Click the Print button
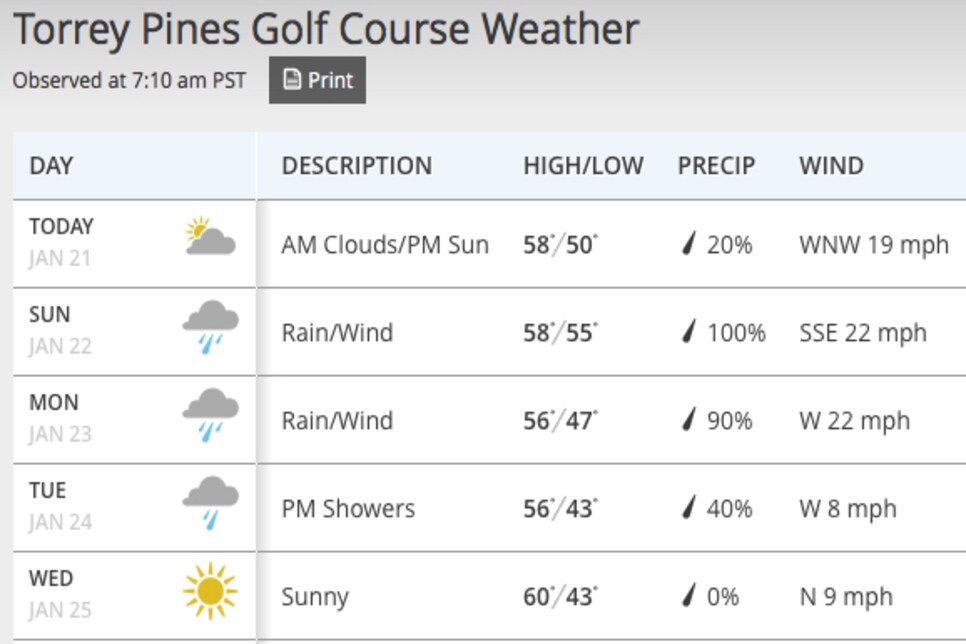This screenshot has height=644, width=966. click(317, 80)
